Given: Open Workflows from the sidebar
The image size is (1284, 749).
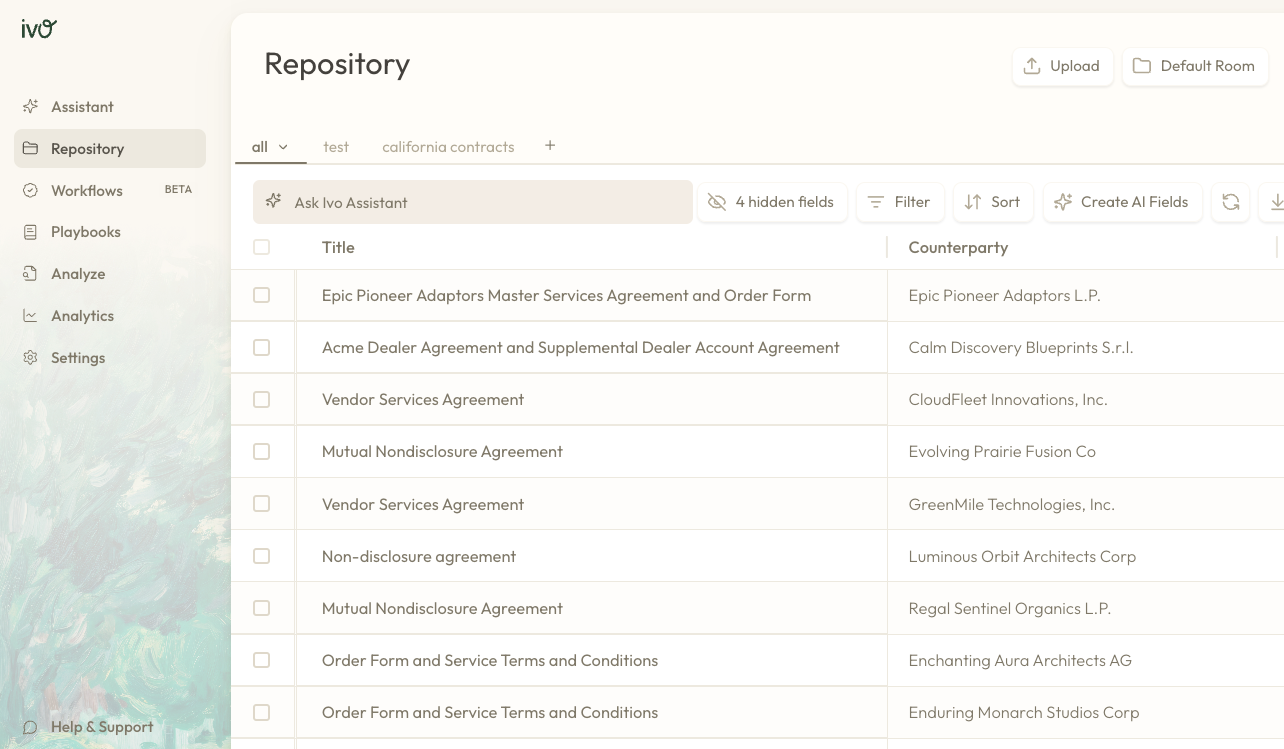Looking at the screenshot, I should (x=87, y=190).
